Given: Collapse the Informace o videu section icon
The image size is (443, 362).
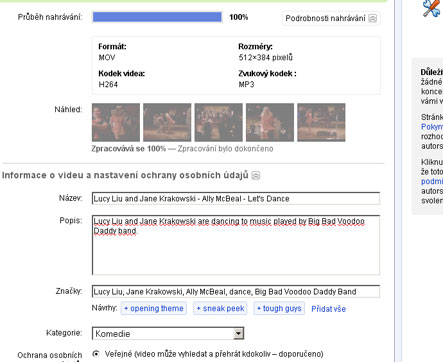Looking at the screenshot, I should tap(256, 175).
